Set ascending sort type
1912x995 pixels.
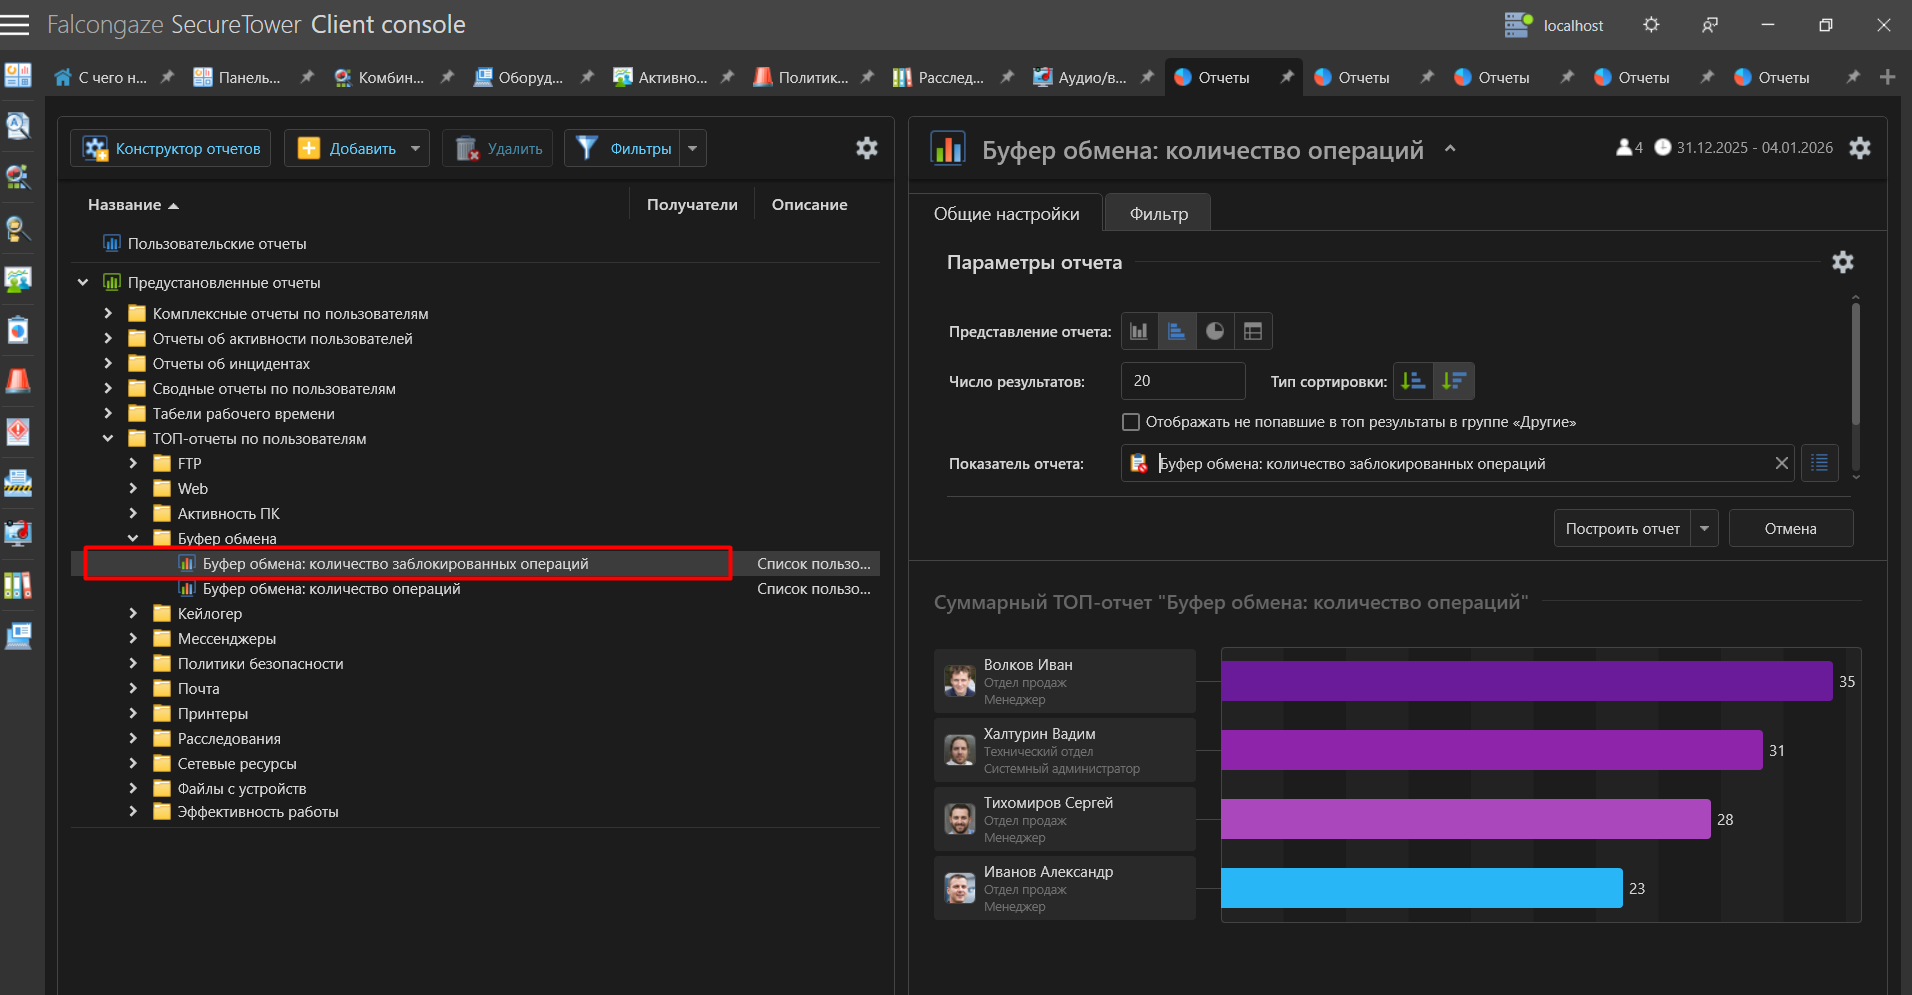point(1413,381)
